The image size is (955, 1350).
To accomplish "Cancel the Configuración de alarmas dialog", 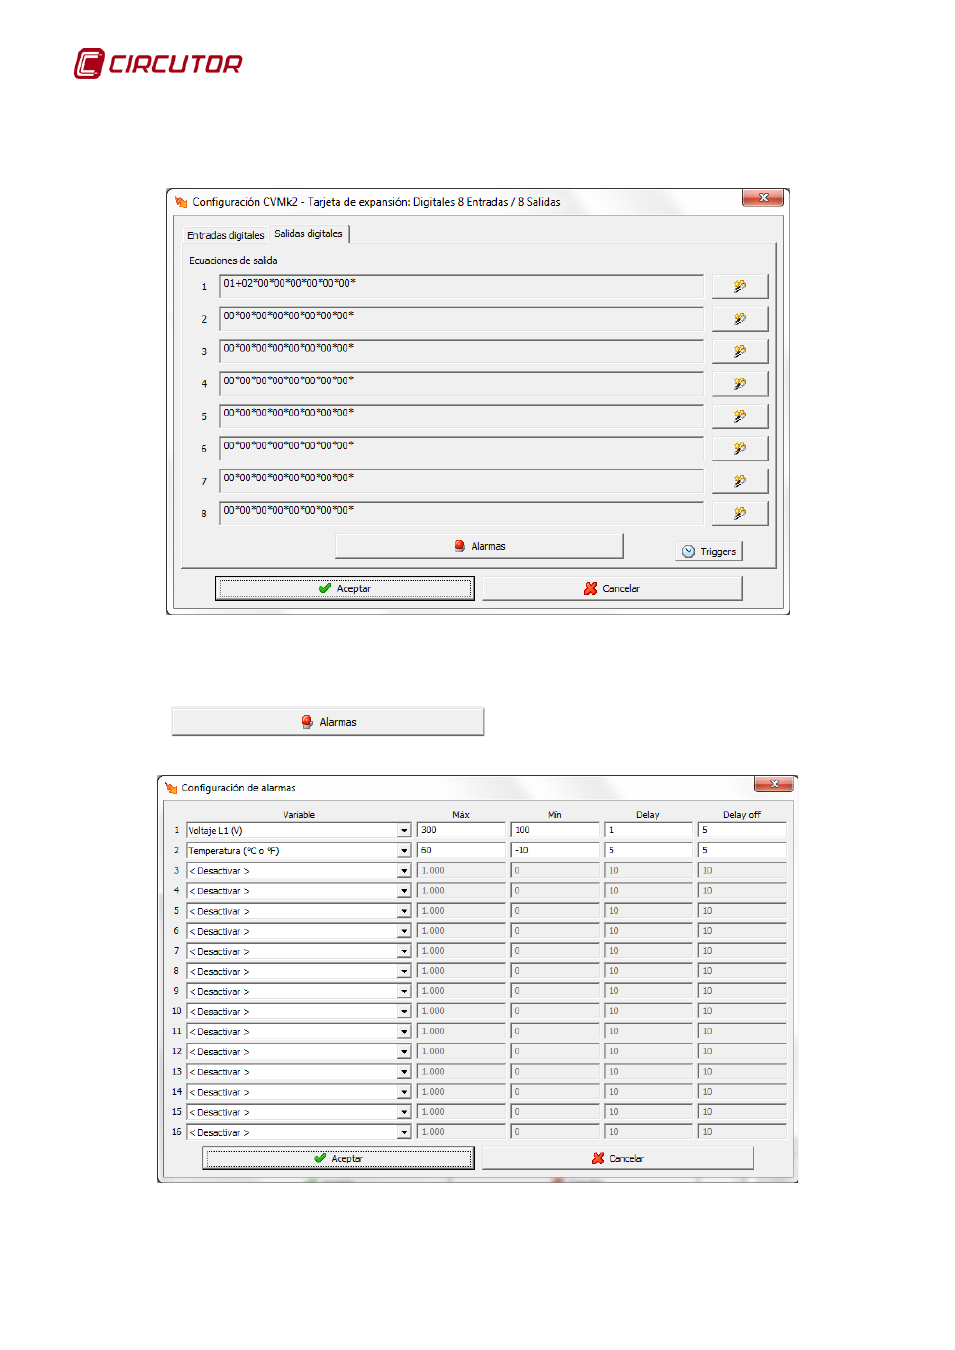I will (x=617, y=1158).
